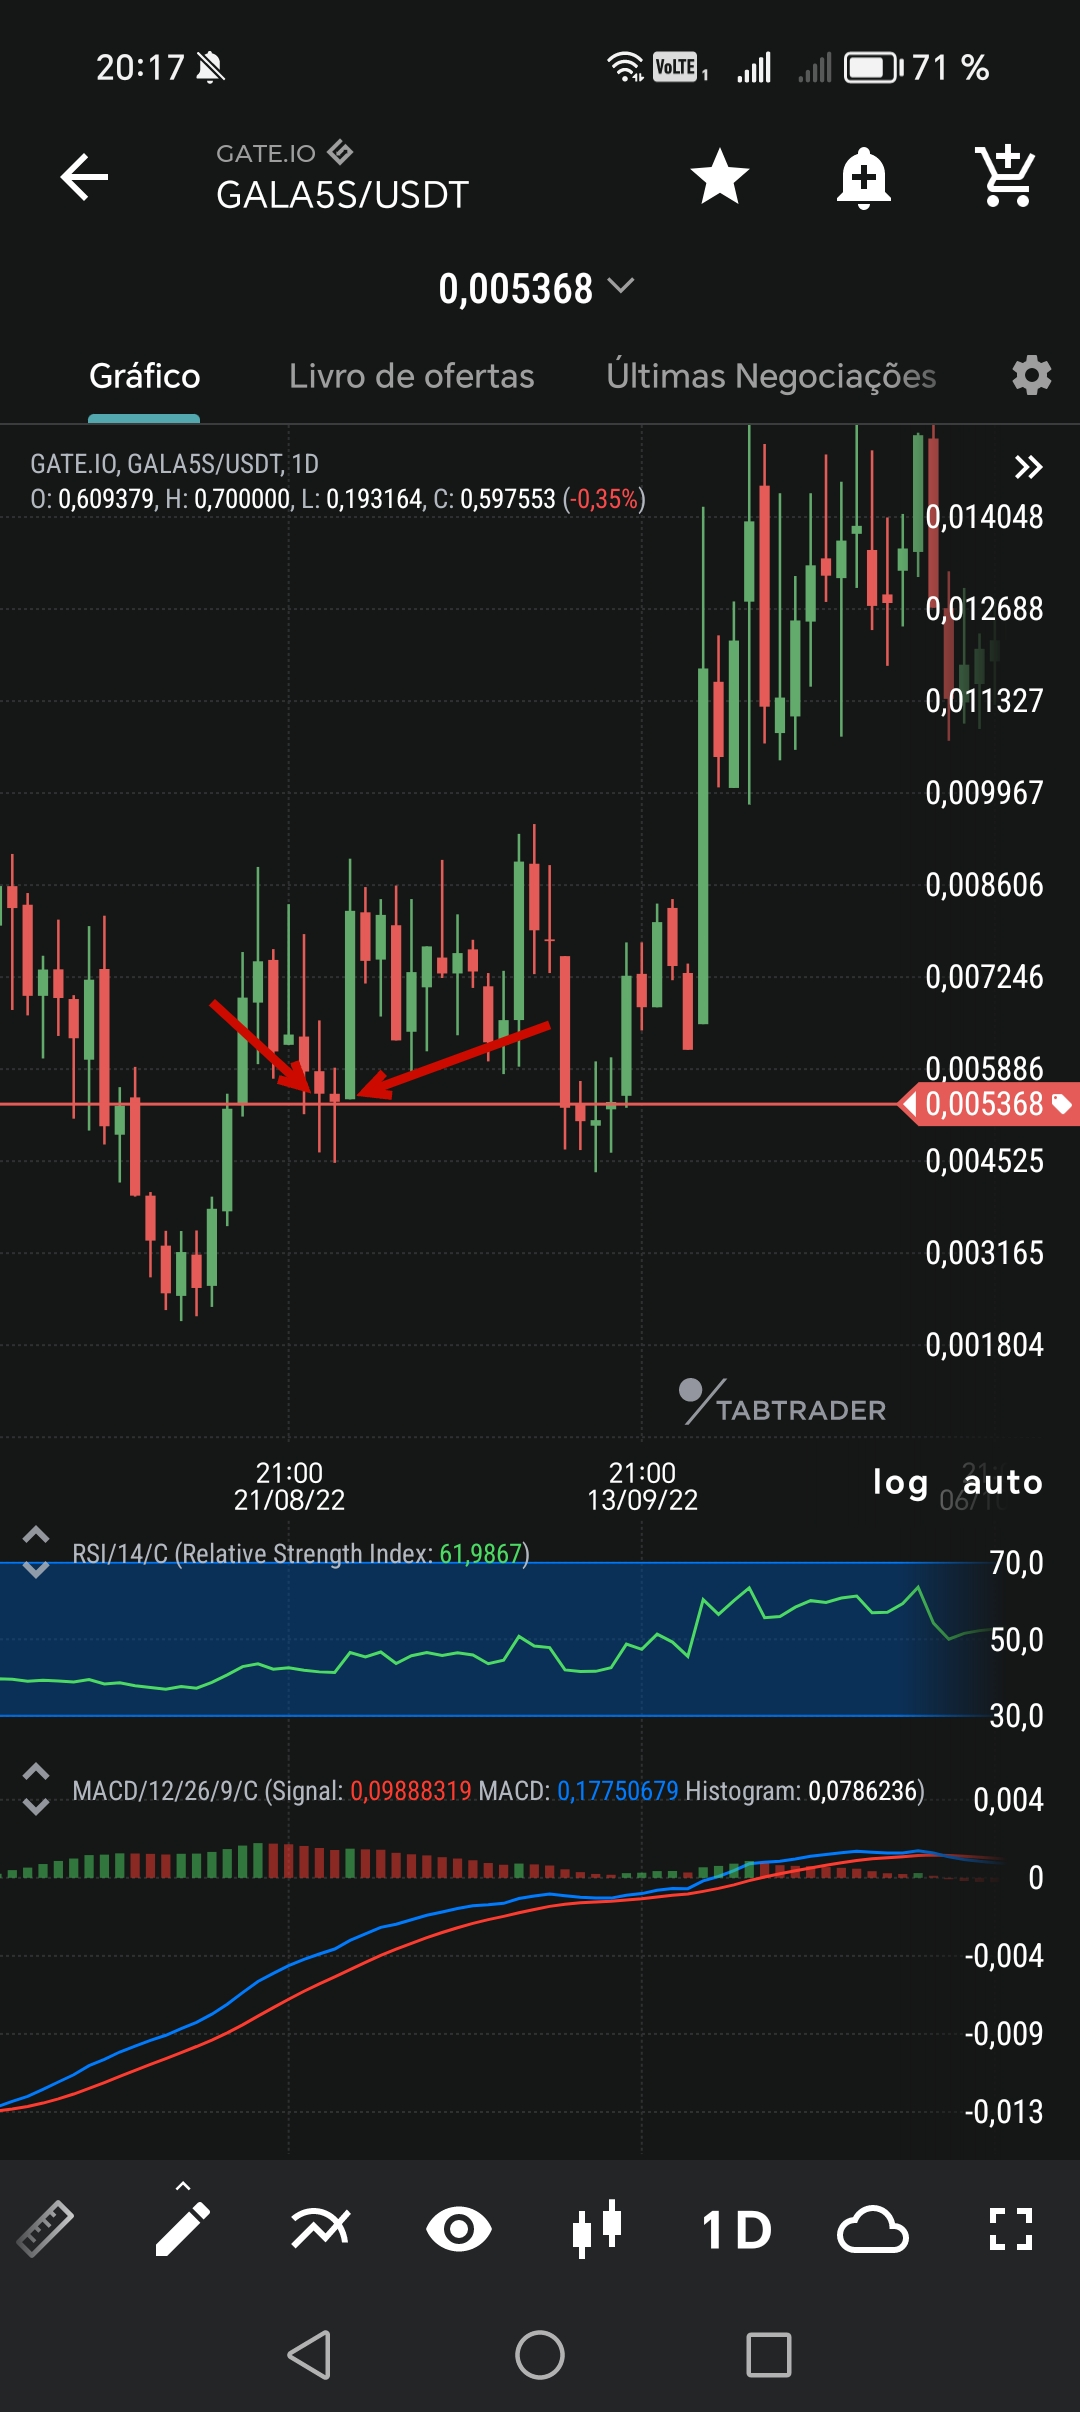Toggle drawings visibility with eye icon
The height and width of the screenshot is (2412, 1080).
(x=459, y=2229)
